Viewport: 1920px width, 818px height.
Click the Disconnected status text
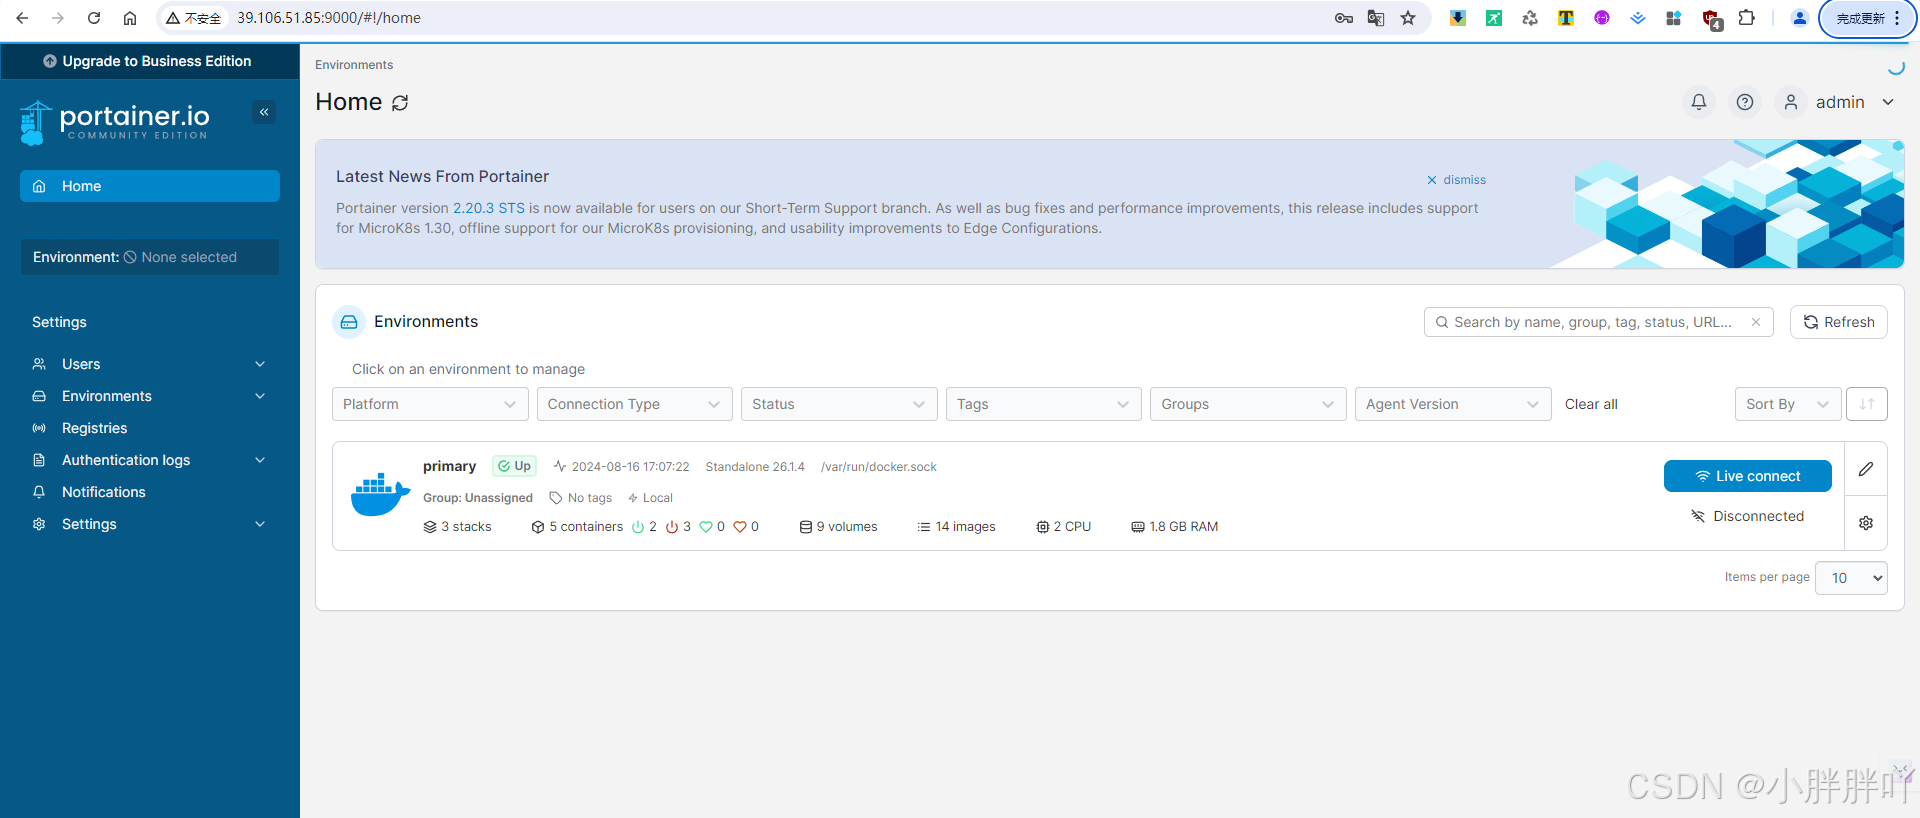(x=1748, y=516)
